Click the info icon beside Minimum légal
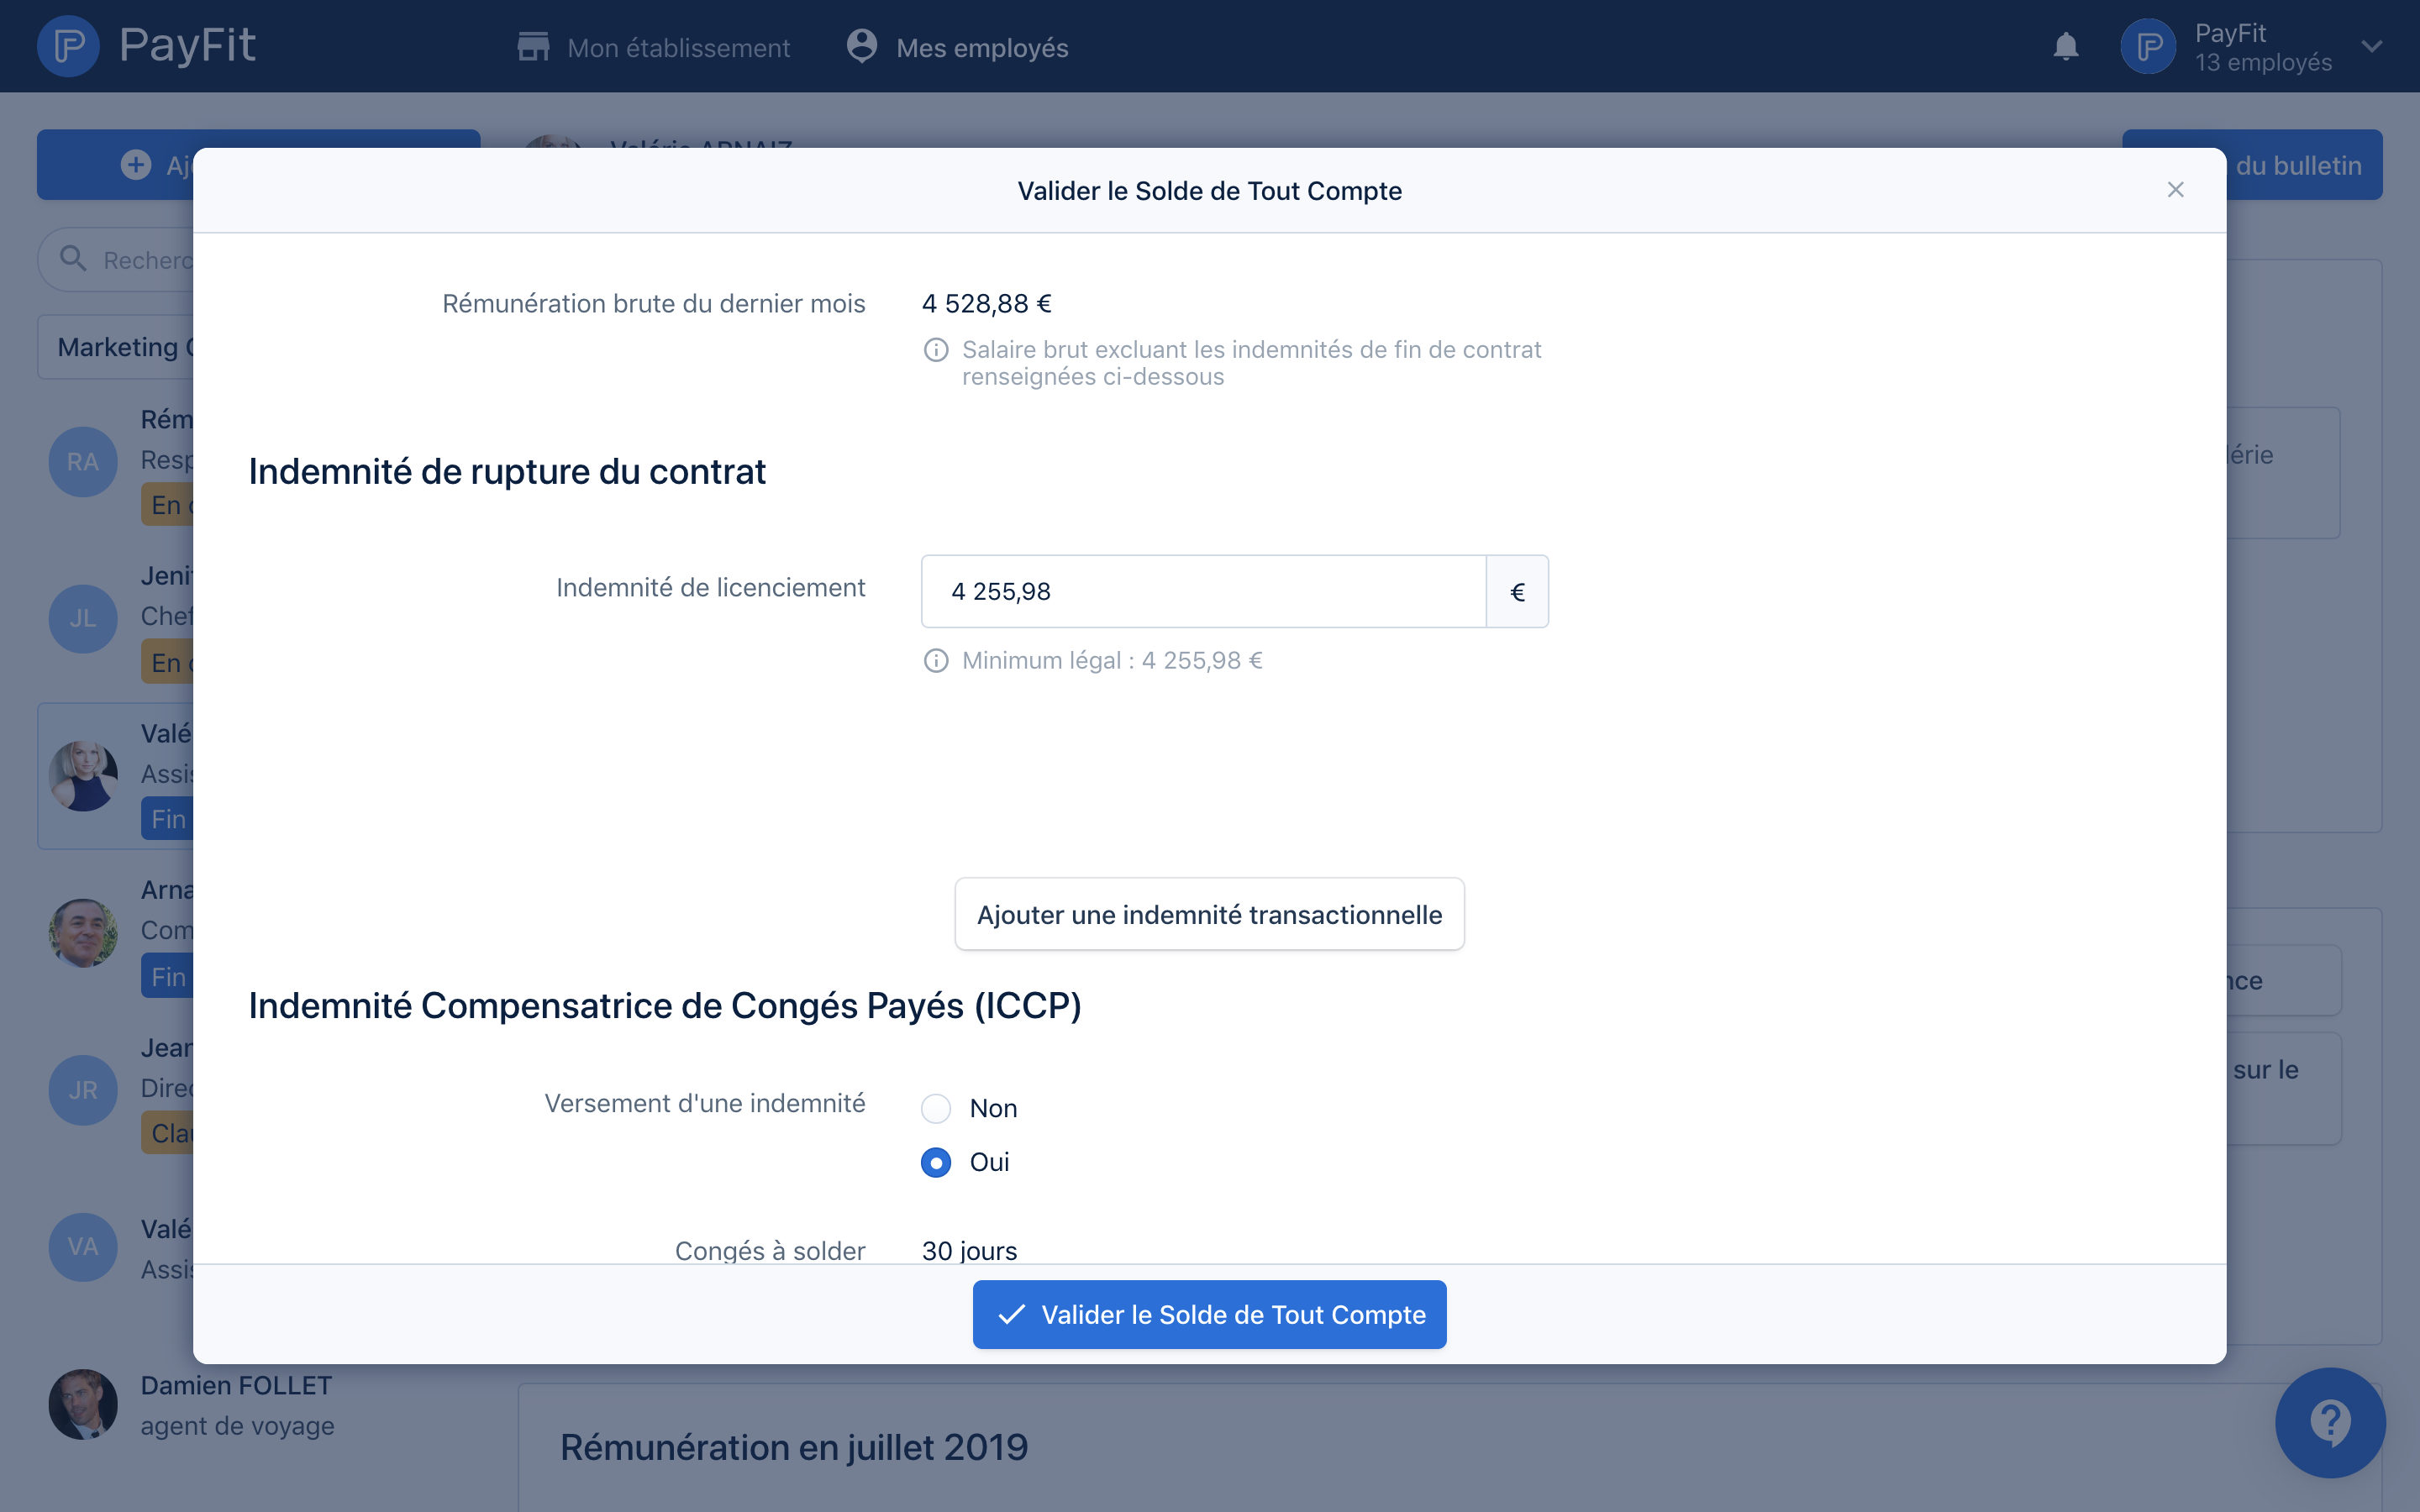This screenshot has height=1512, width=2420. click(x=936, y=660)
